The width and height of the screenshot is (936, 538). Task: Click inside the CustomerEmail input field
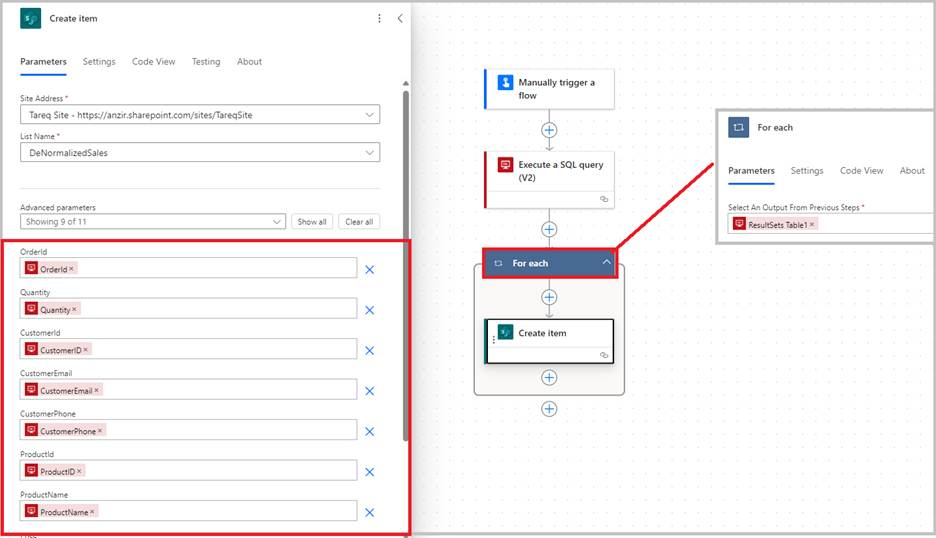click(x=189, y=389)
